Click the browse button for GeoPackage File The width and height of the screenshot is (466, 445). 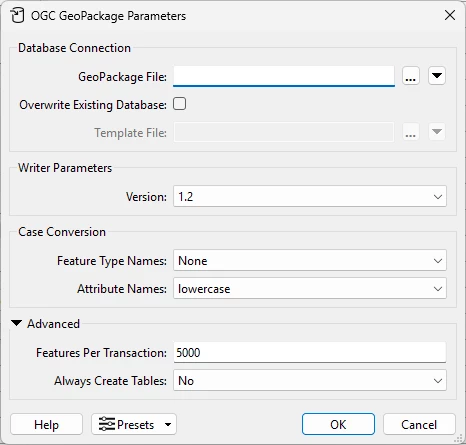[x=411, y=76]
